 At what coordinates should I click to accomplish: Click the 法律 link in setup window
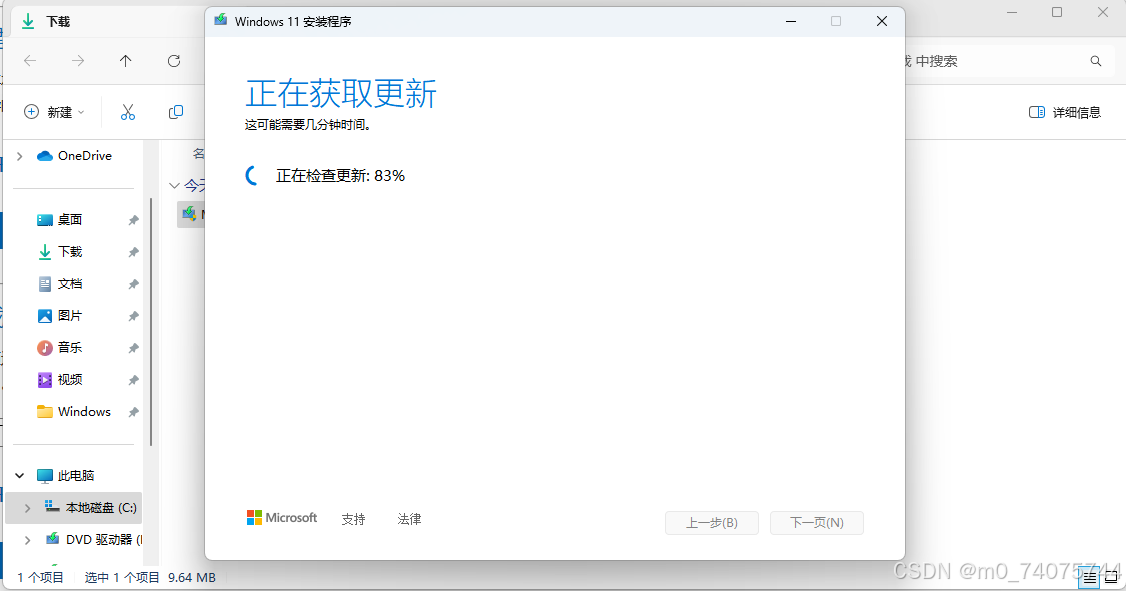click(409, 519)
